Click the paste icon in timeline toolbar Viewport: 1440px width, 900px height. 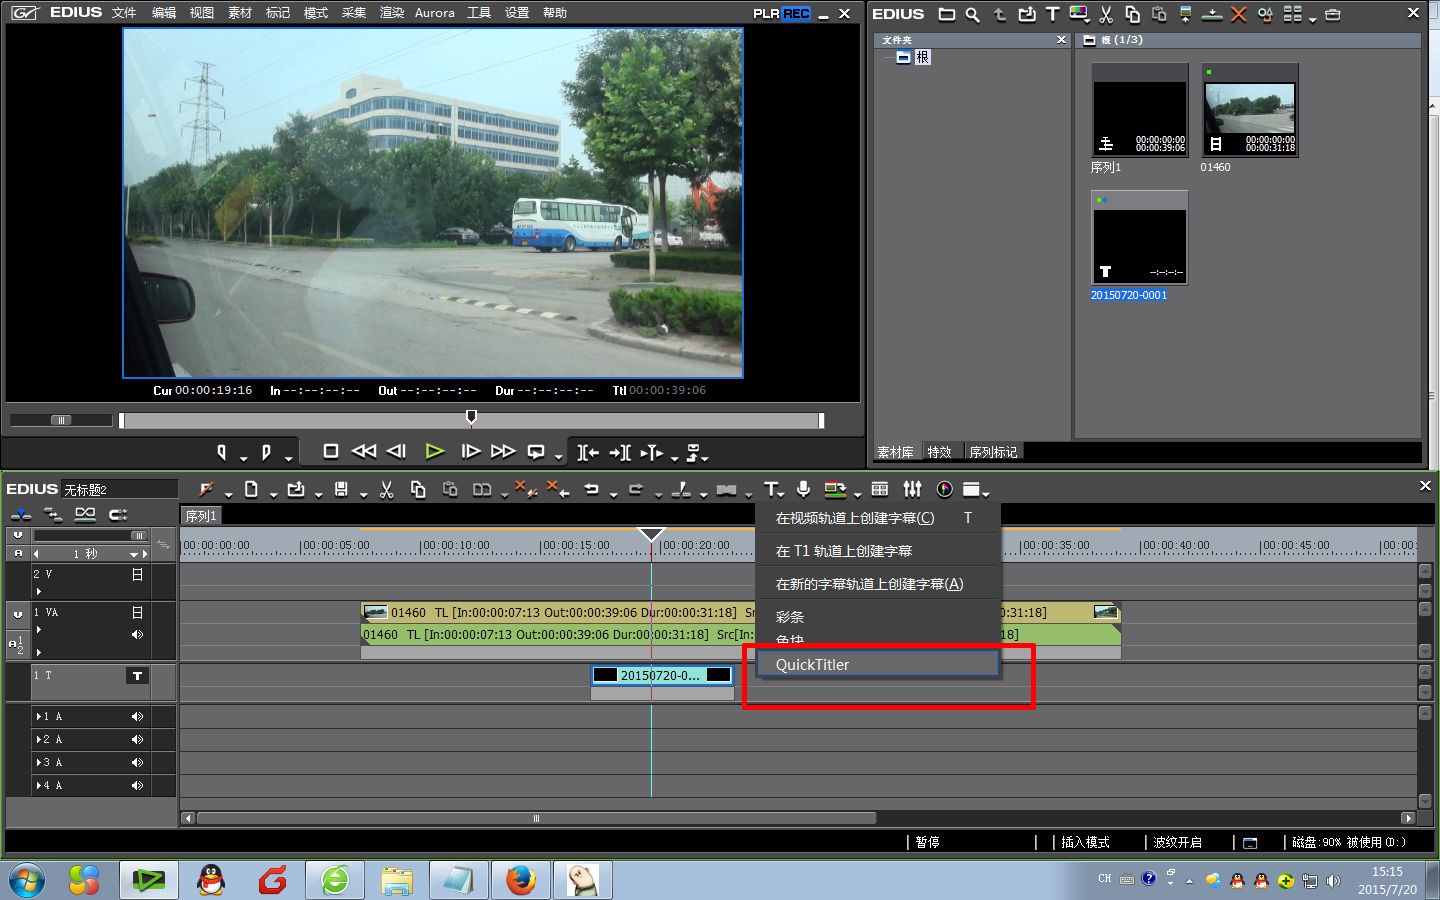pos(450,489)
